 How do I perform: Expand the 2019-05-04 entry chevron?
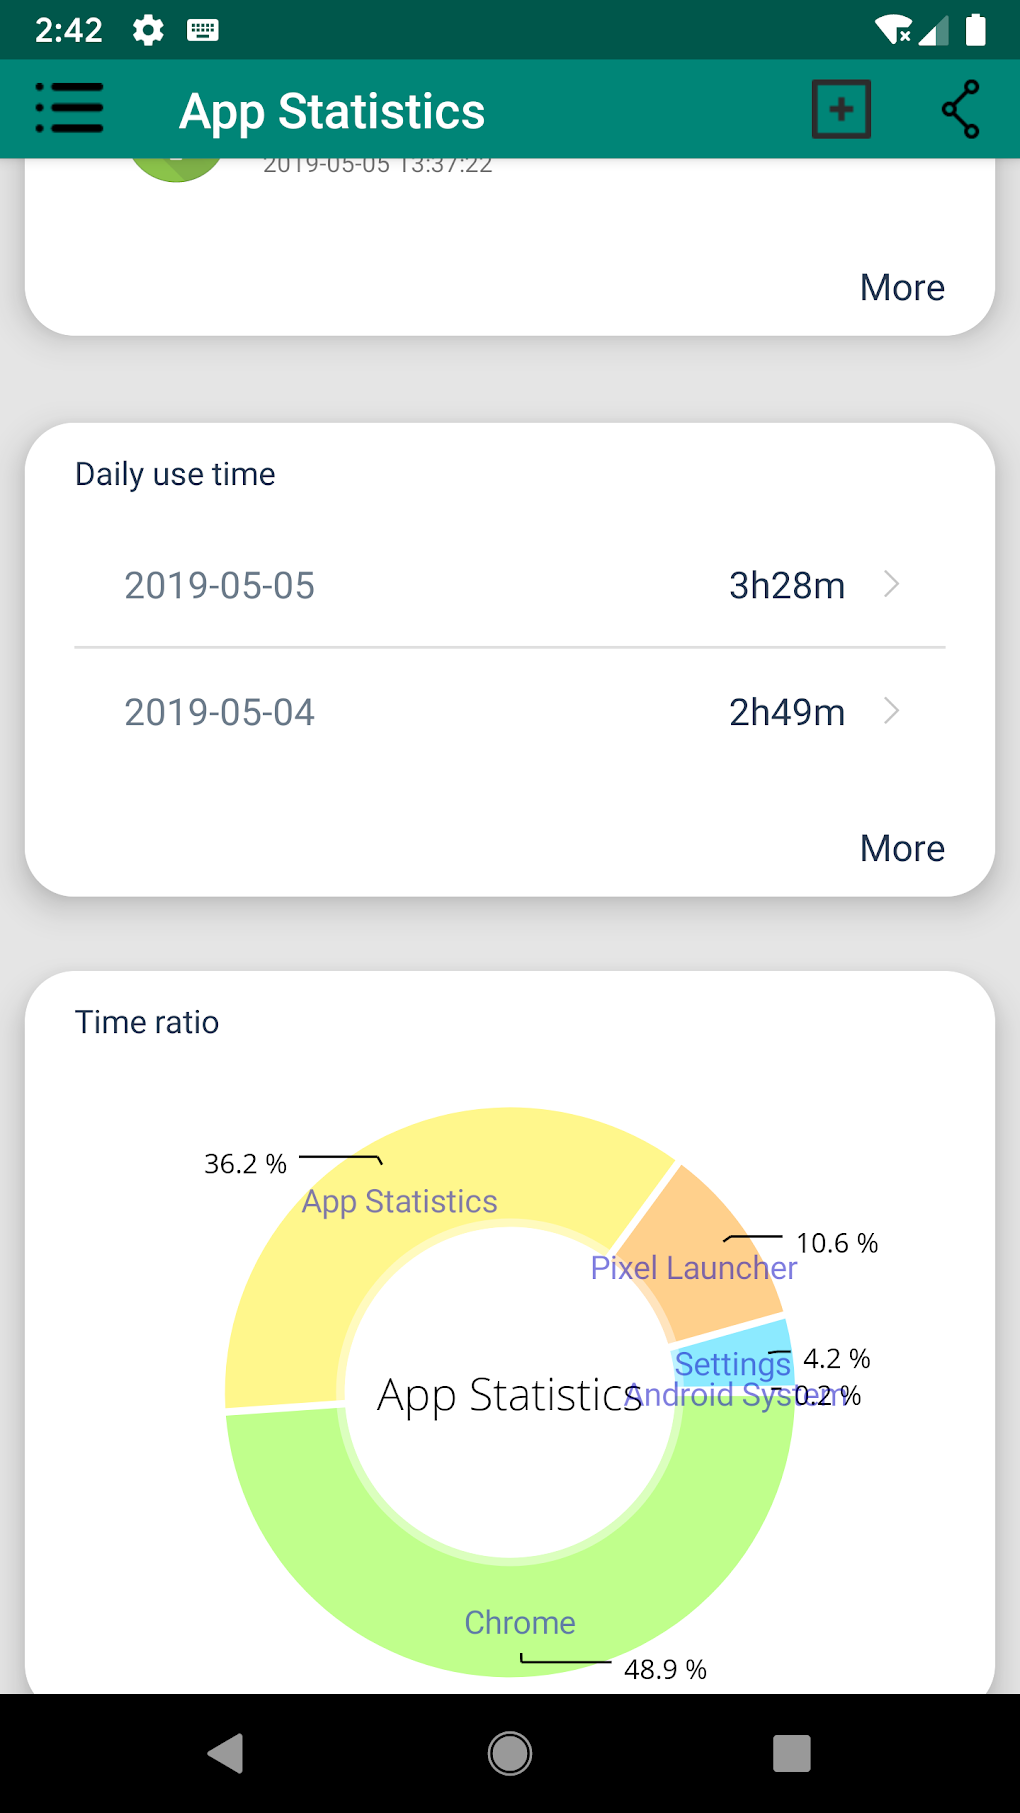892,711
